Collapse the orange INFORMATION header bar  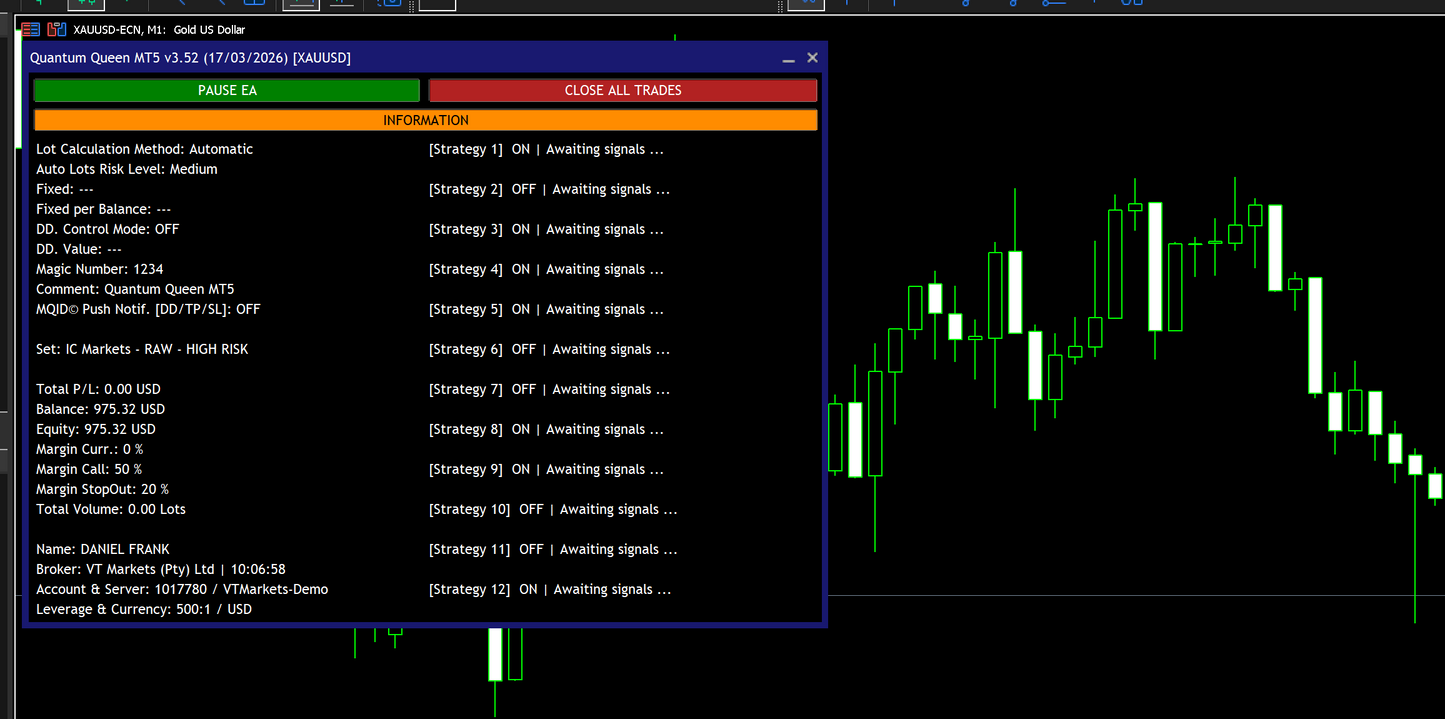(x=425, y=120)
